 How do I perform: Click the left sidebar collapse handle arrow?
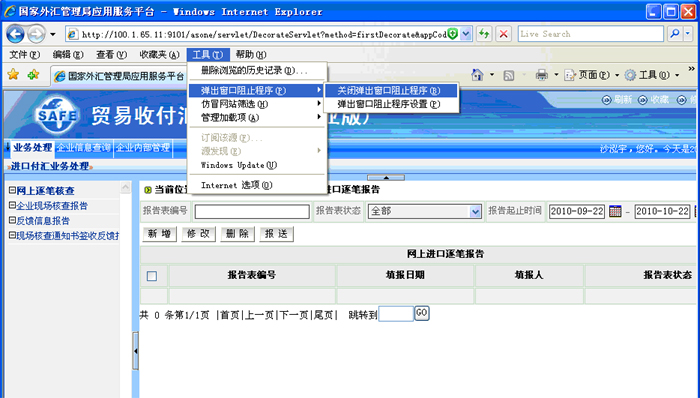135,351
